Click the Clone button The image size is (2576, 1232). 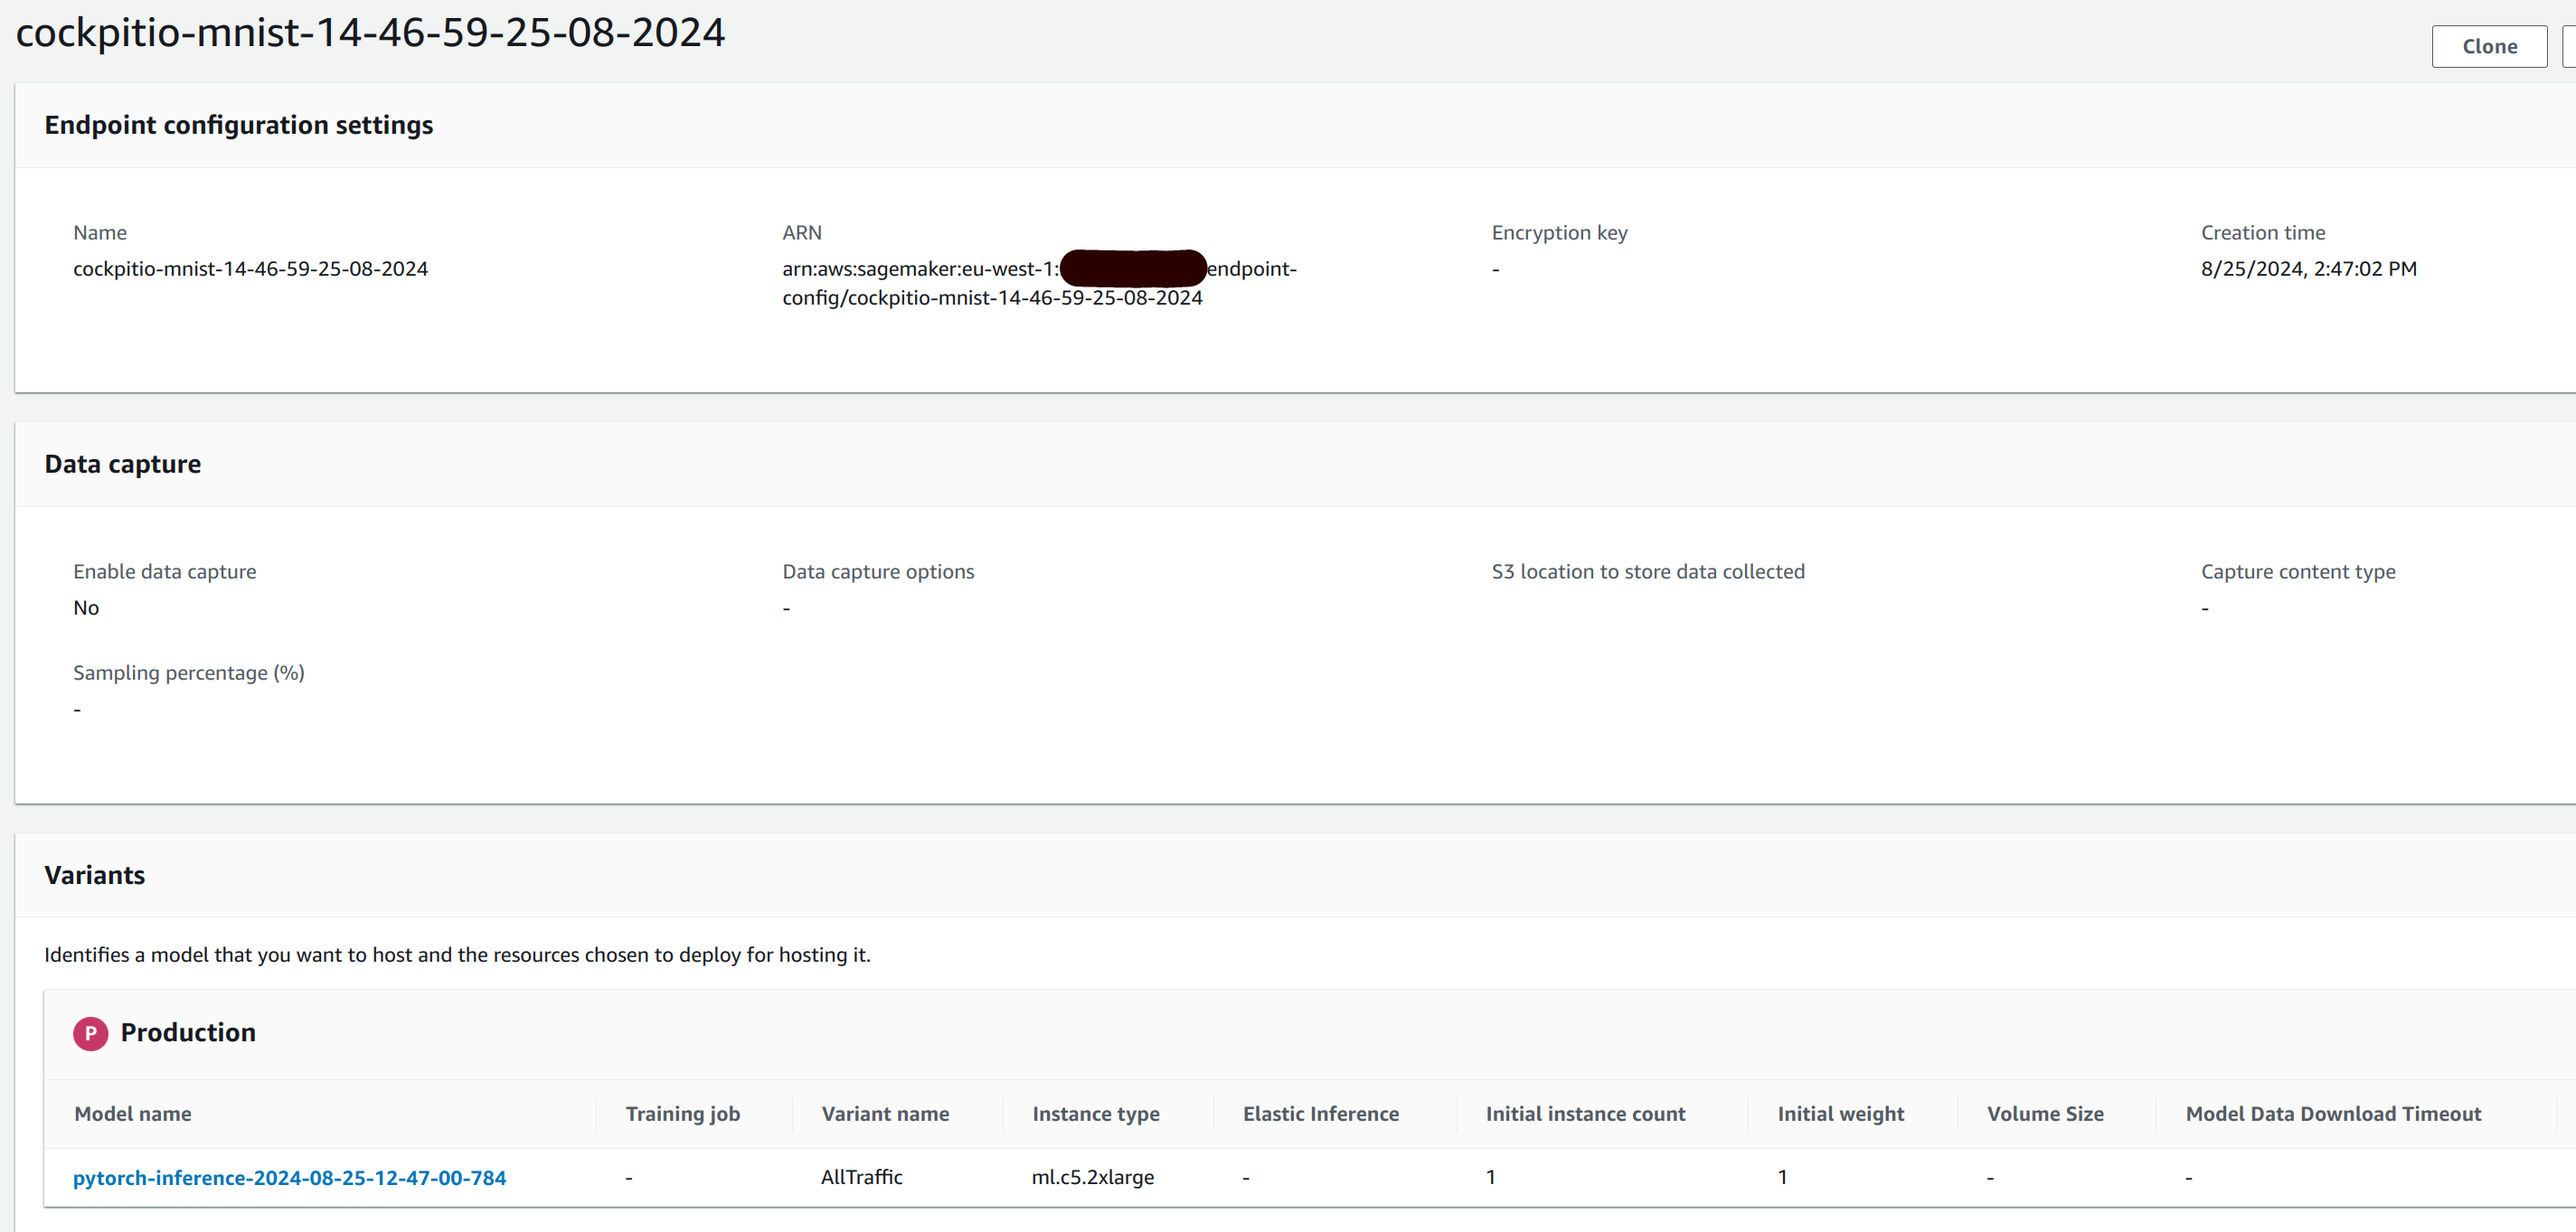point(2489,46)
